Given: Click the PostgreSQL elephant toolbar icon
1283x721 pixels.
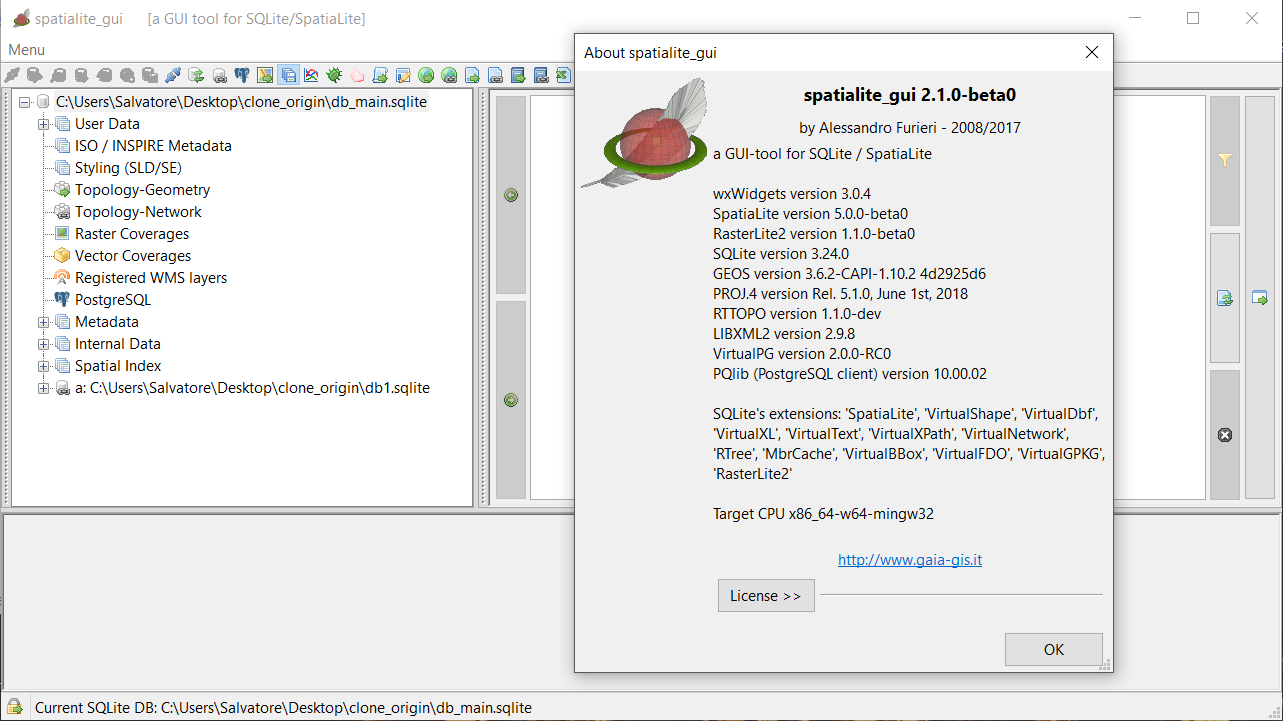Looking at the screenshot, I should coord(242,75).
